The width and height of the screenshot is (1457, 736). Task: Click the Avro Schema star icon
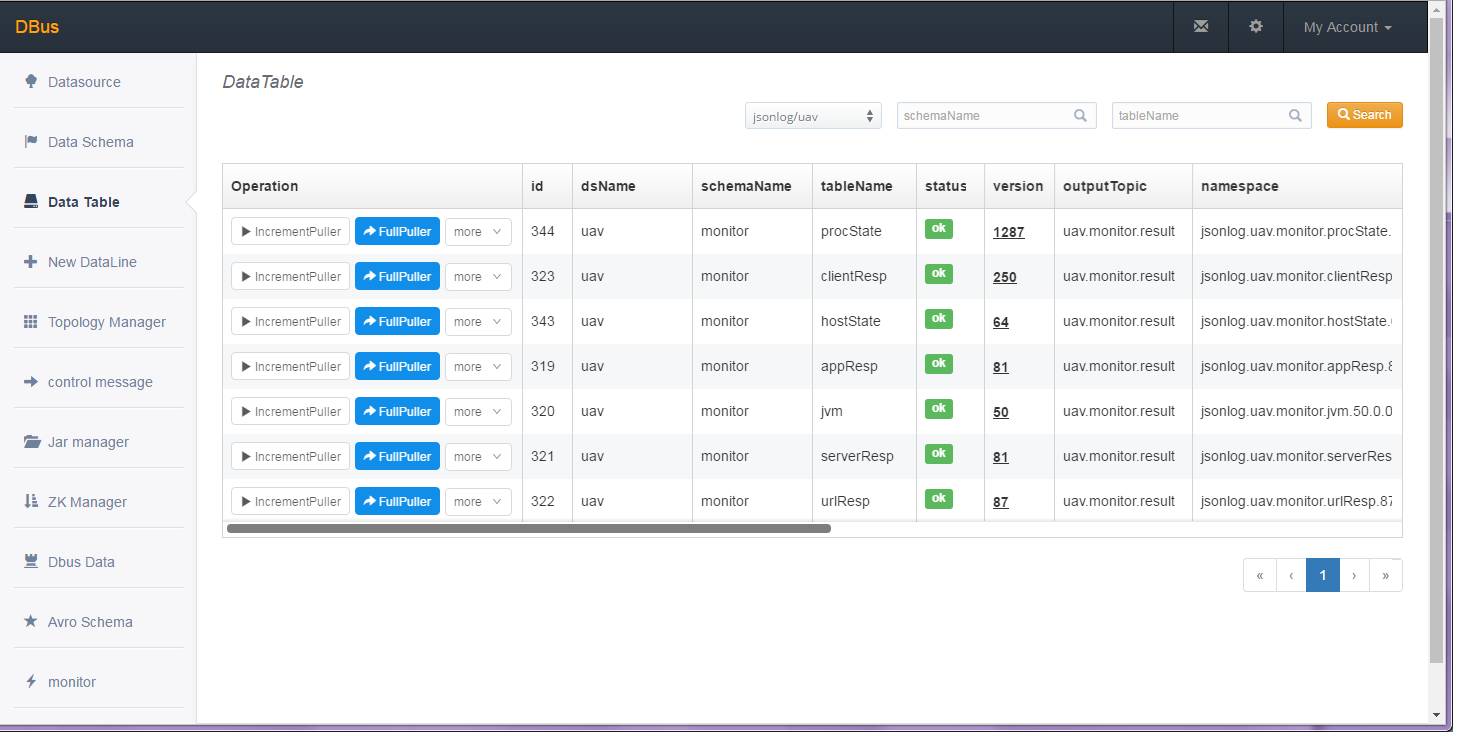[31, 621]
